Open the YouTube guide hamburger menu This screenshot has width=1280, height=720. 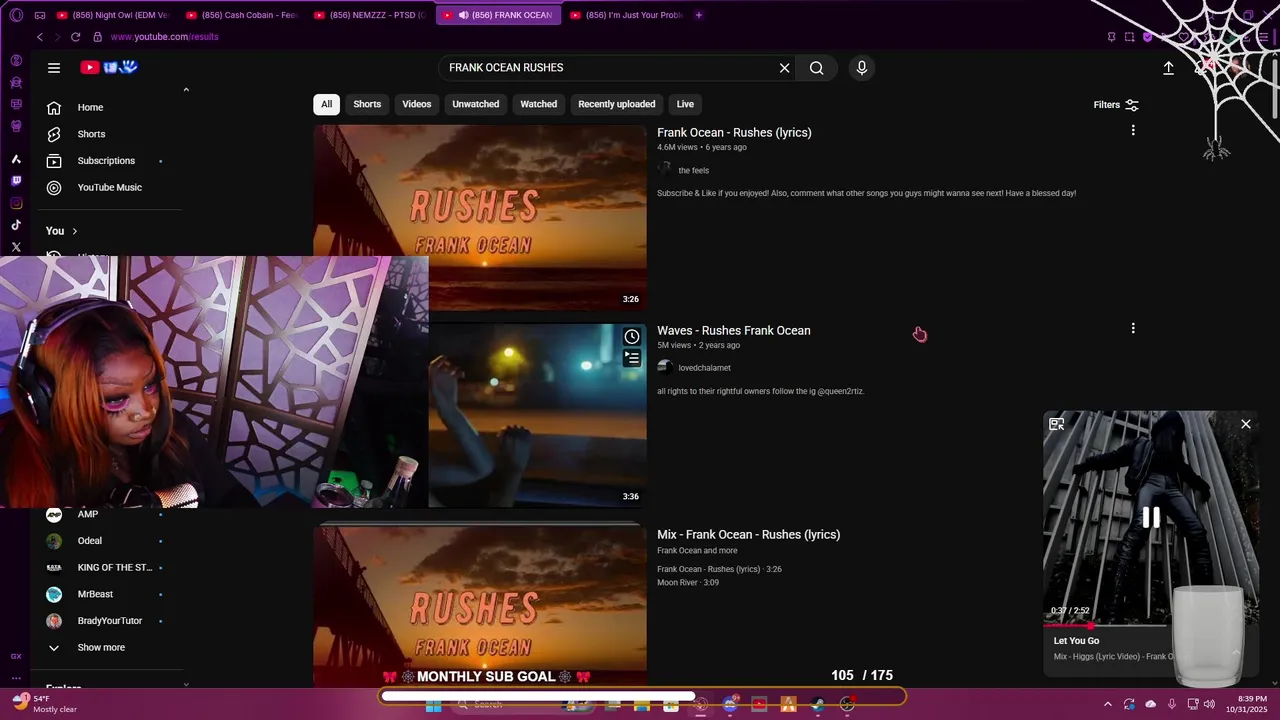[x=54, y=68]
